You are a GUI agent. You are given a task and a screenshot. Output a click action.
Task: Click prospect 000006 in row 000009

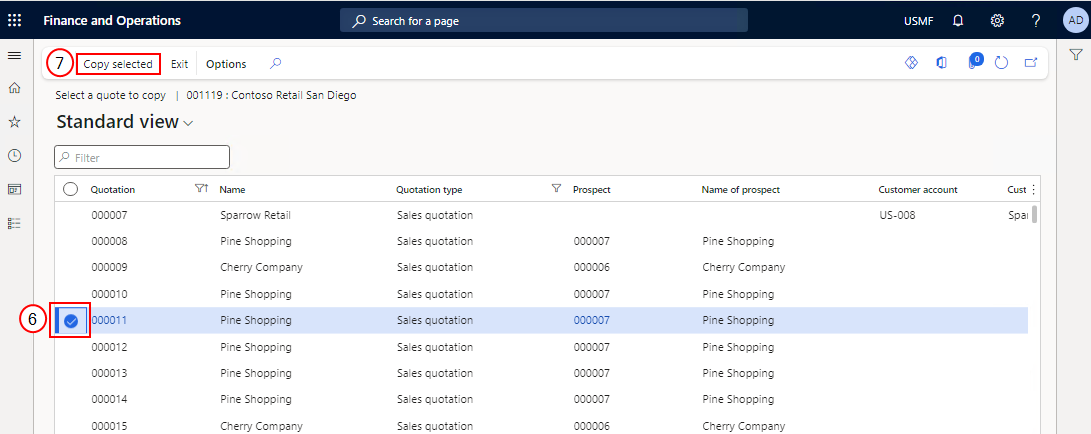tap(591, 267)
